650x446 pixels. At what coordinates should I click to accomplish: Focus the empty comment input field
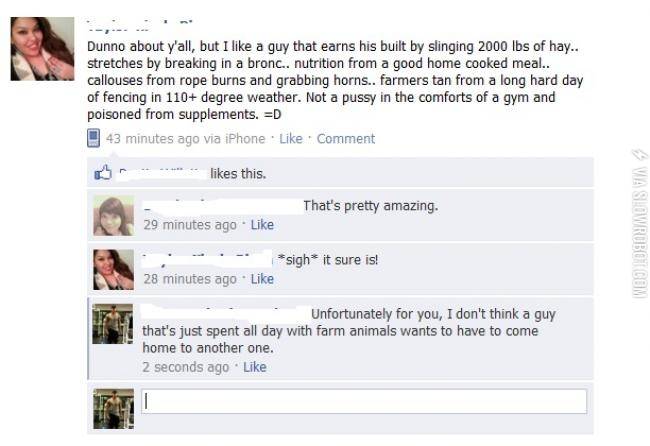362,401
